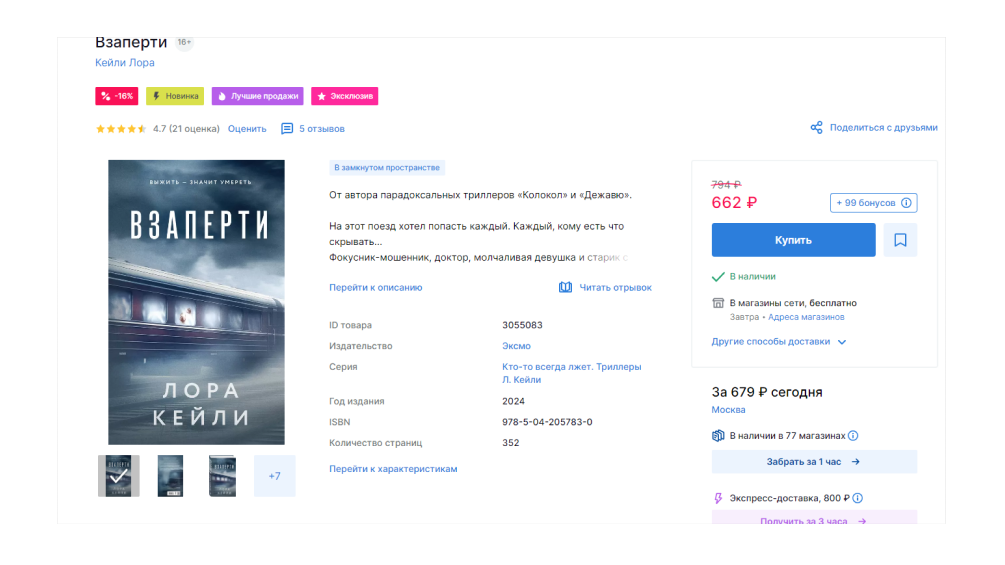Click info icon beside 99 бонусов
The image size is (1005, 565).
click(x=906, y=203)
